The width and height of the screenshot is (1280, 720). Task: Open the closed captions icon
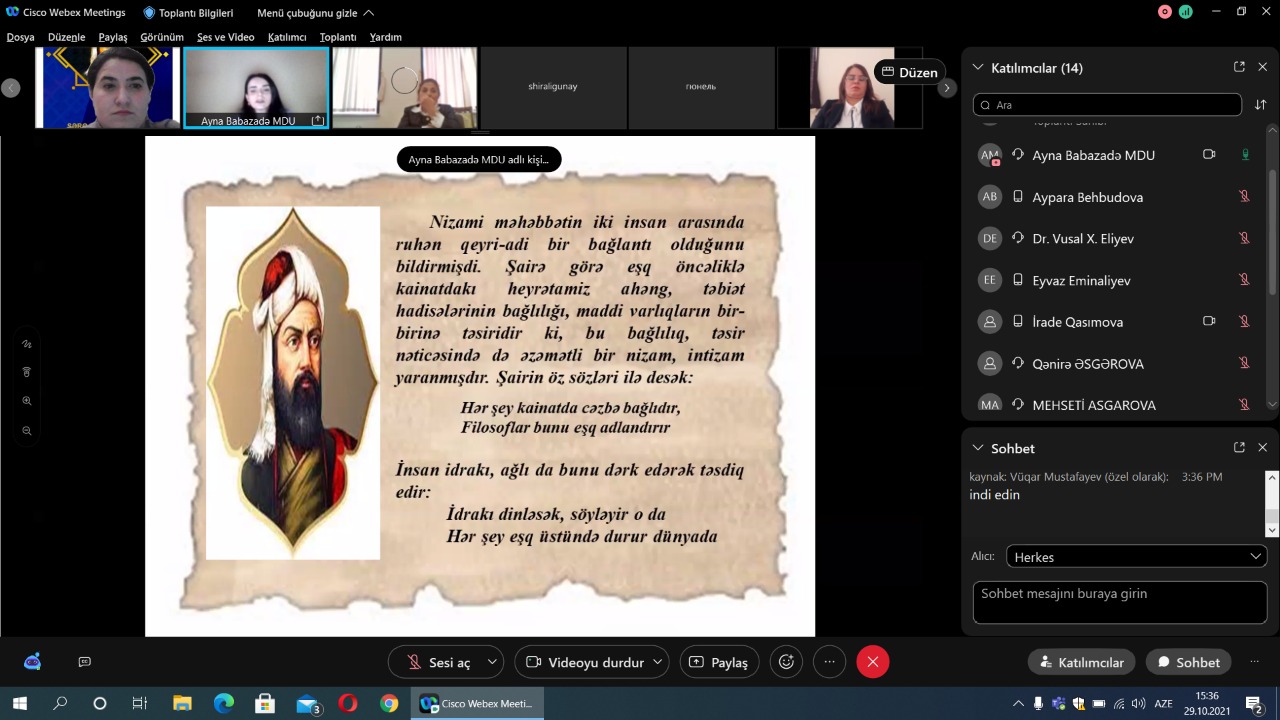85,662
